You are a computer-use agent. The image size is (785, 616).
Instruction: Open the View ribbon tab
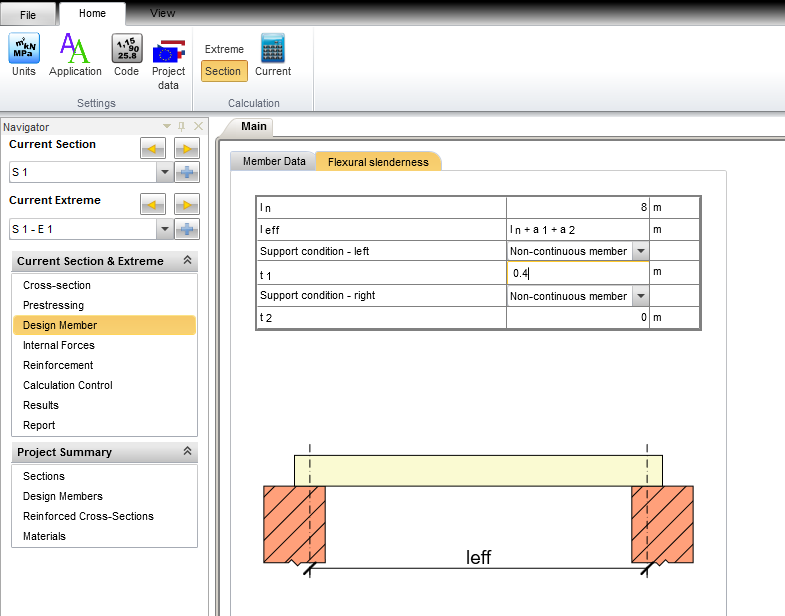162,13
